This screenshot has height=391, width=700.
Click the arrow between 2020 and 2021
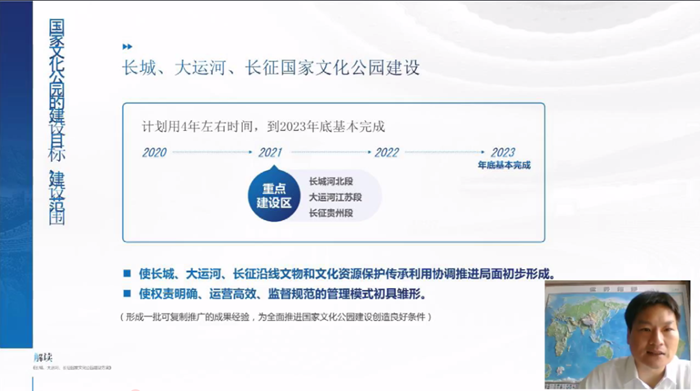pyautogui.click(x=212, y=152)
